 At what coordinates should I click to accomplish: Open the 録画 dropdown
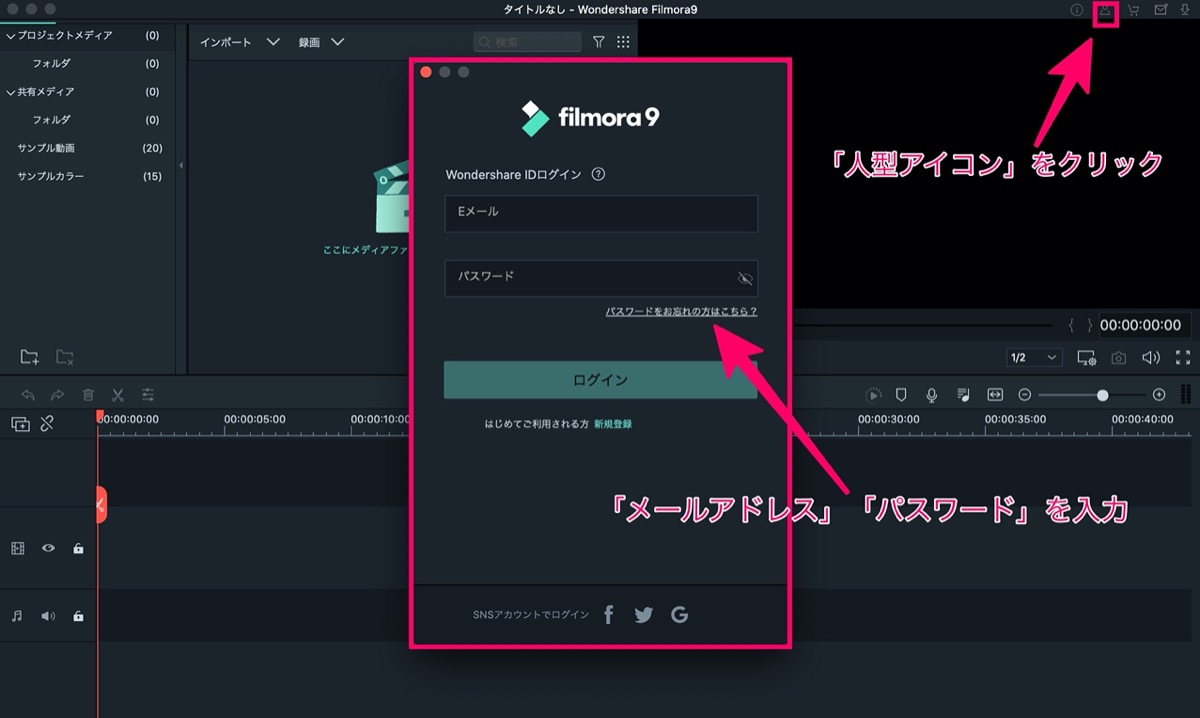[320, 43]
